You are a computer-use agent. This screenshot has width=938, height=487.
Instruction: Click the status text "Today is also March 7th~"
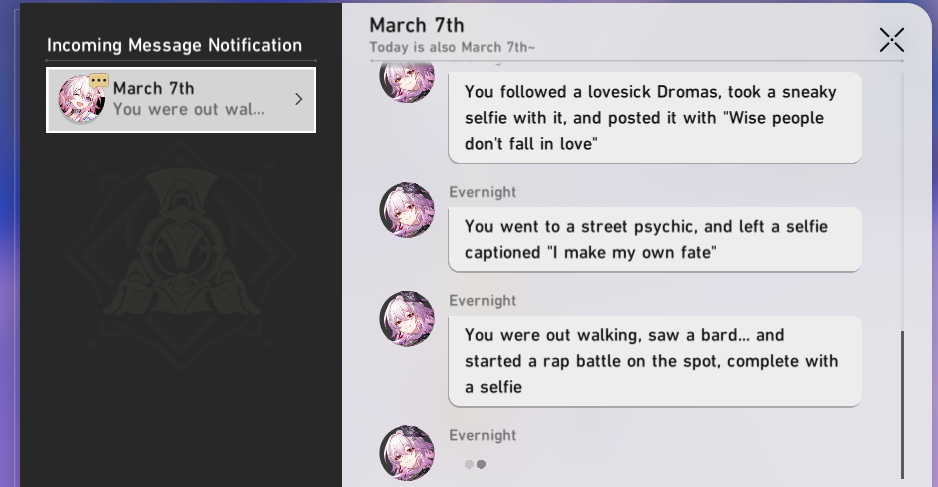coord(452,48)
